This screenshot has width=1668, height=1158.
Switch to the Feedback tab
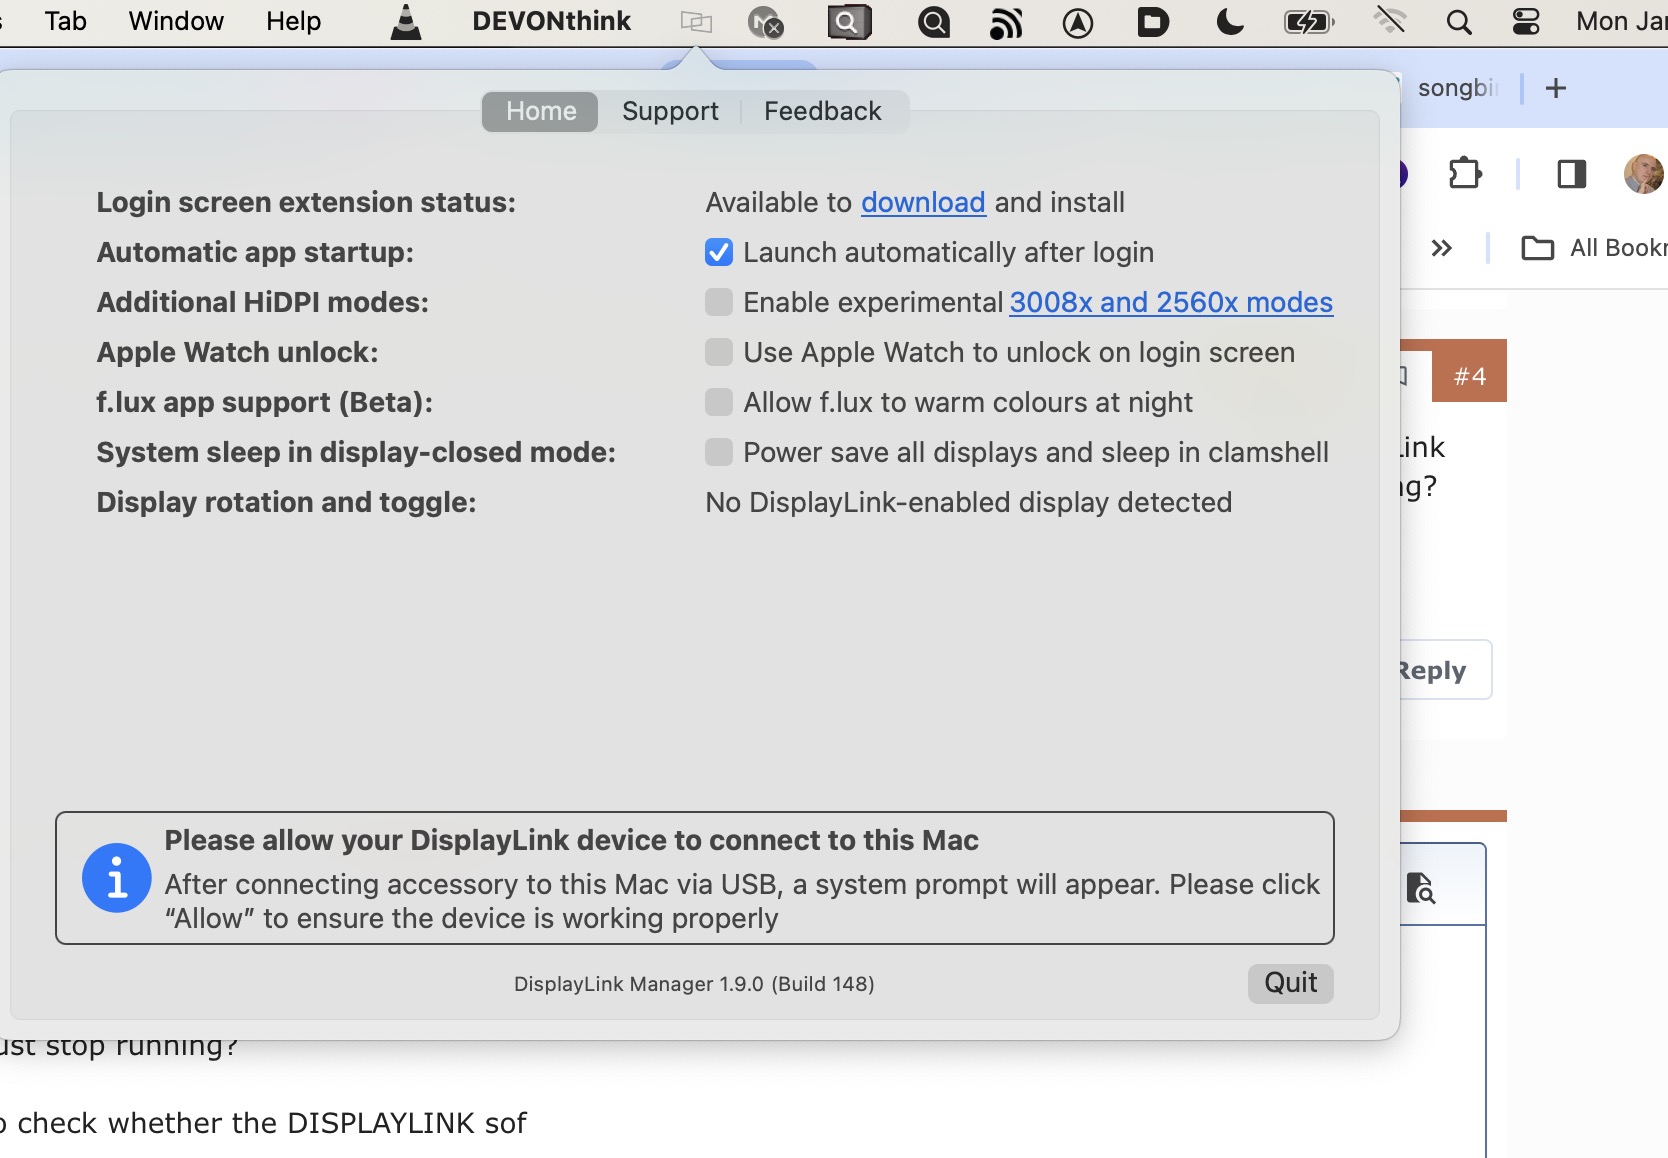(823, 111)
